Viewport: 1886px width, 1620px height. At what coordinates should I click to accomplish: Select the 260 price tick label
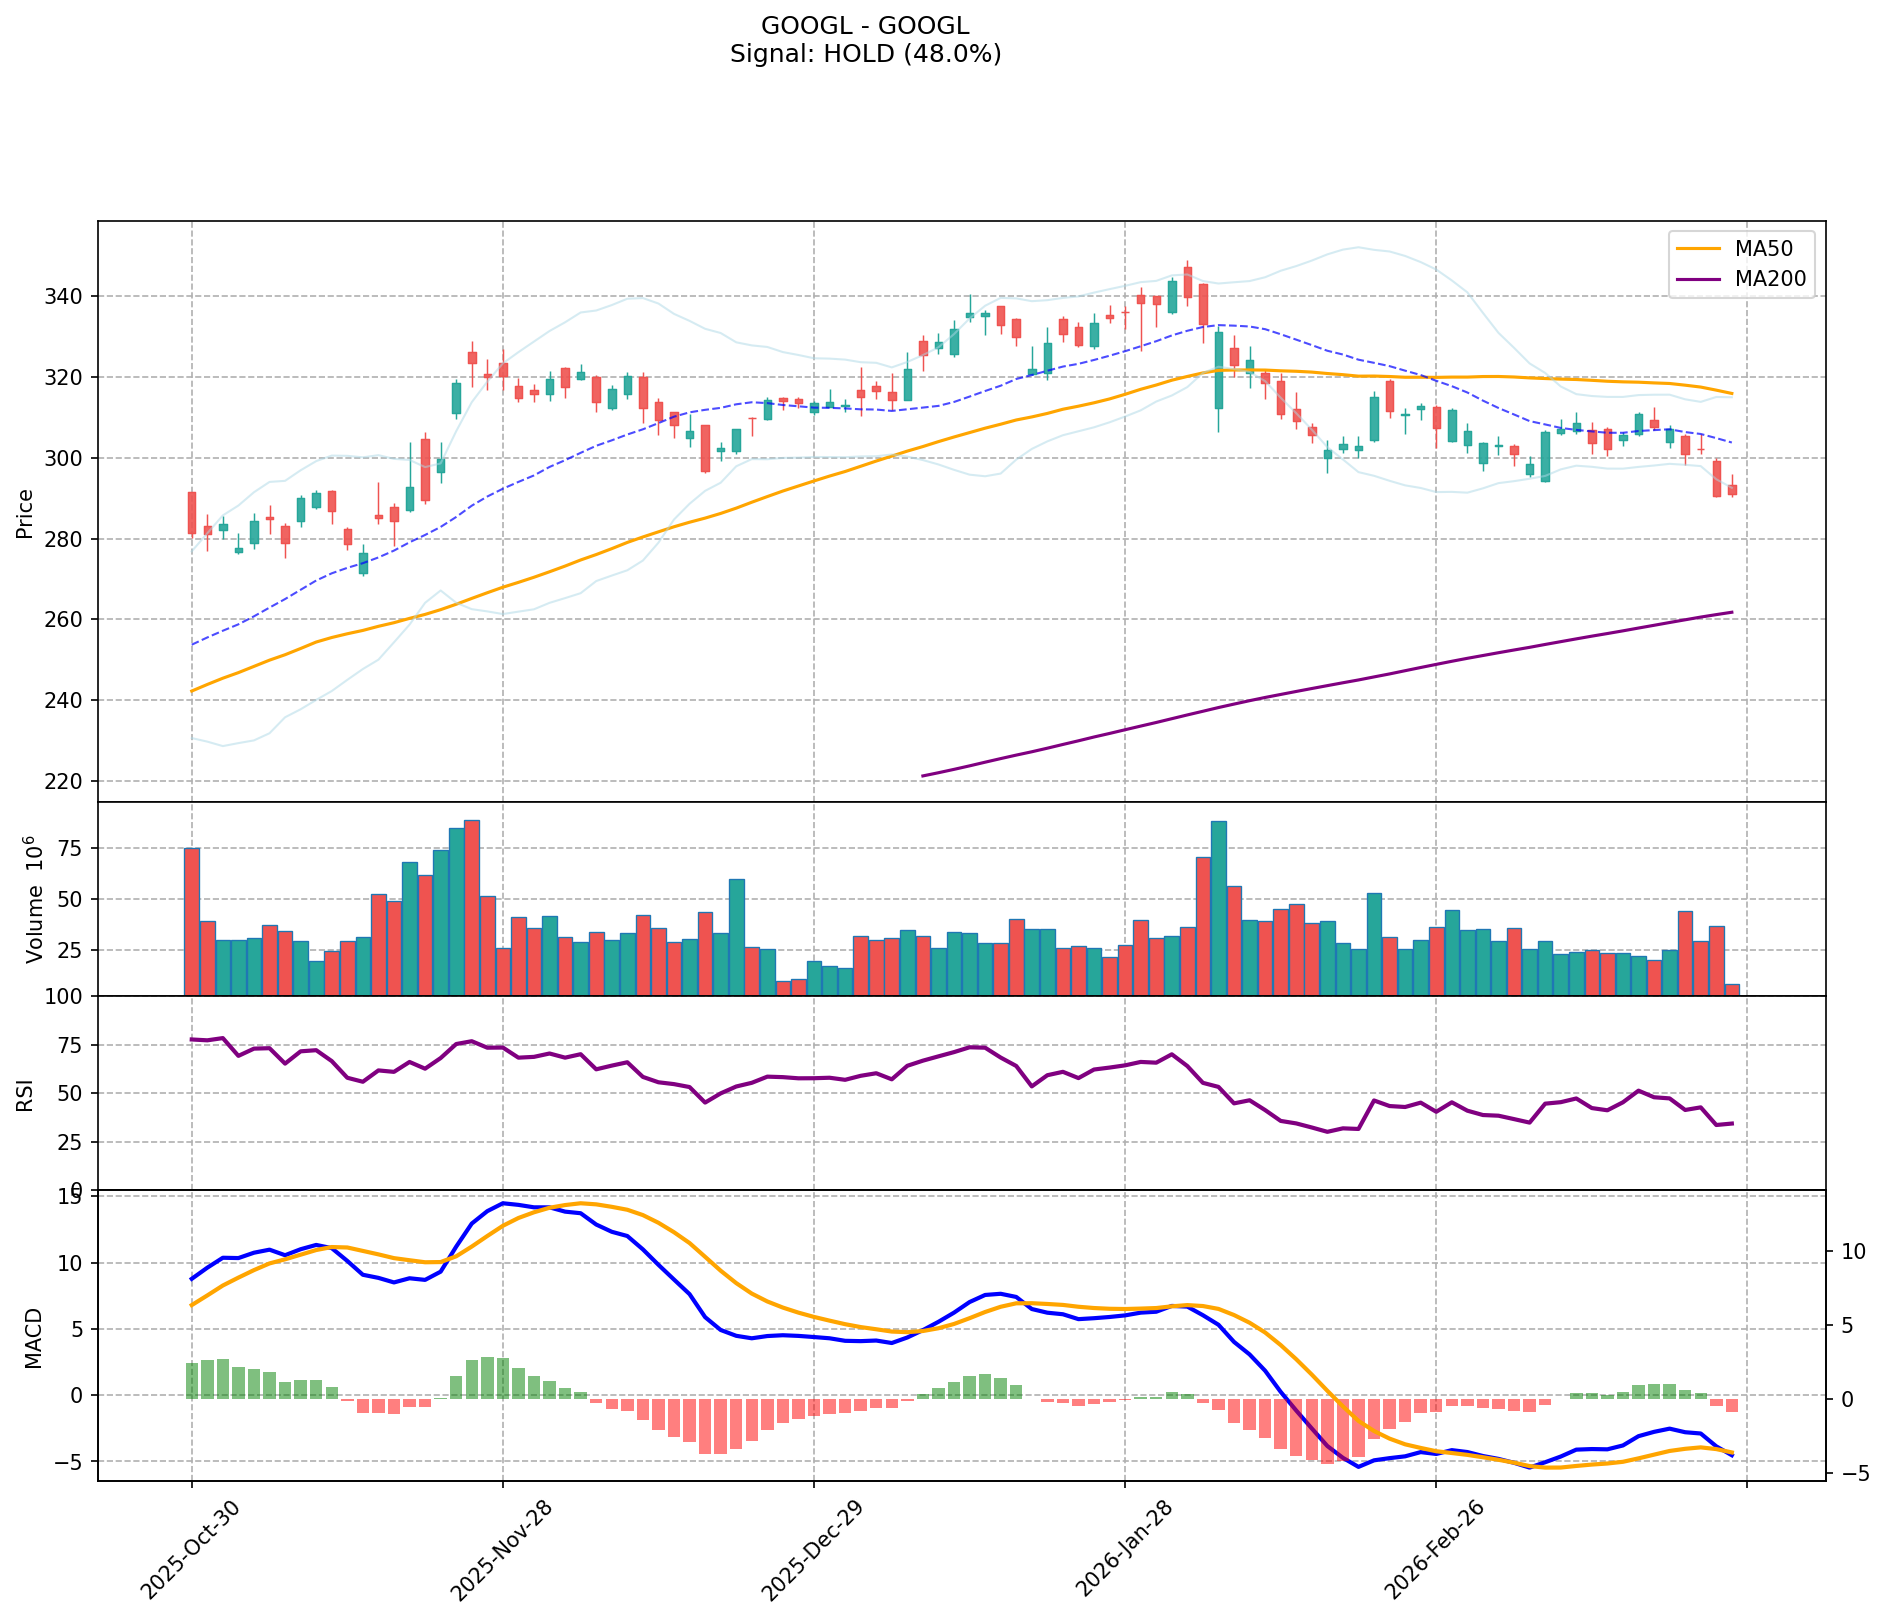pos(68,620)
